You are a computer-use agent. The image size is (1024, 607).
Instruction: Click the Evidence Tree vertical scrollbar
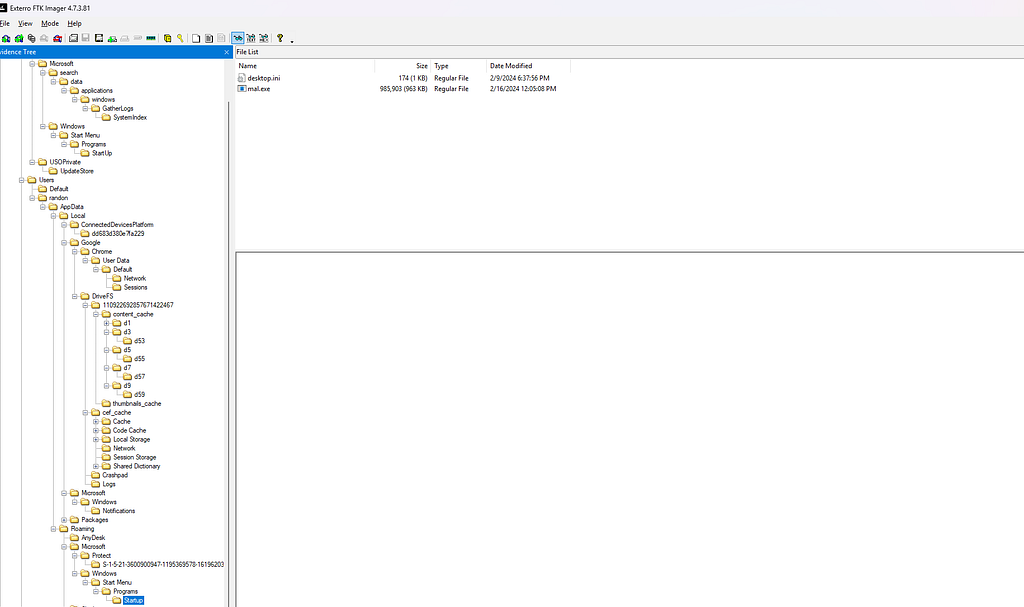tap(229, 353)
